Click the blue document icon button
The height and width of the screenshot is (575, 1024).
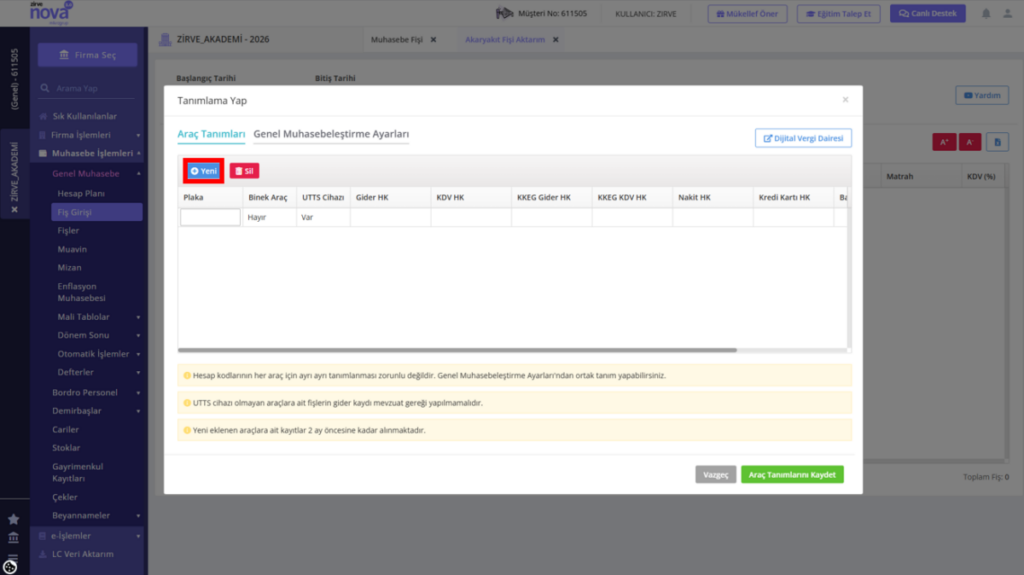click(997, 142)
